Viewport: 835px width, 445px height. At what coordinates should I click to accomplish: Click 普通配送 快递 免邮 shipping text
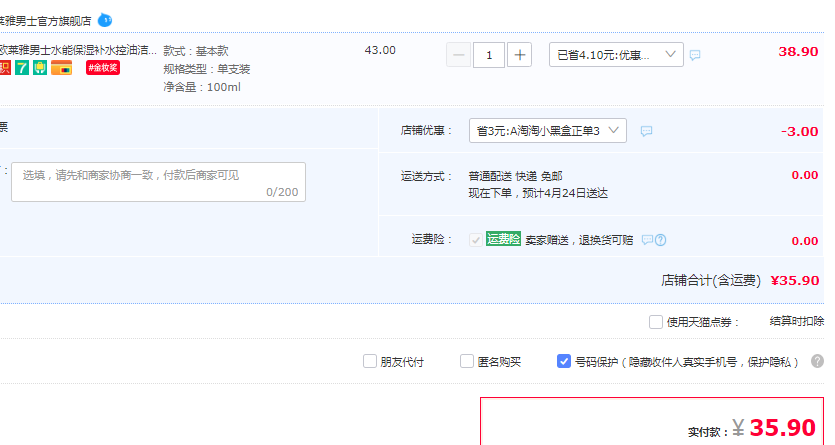tap(515, 176)
